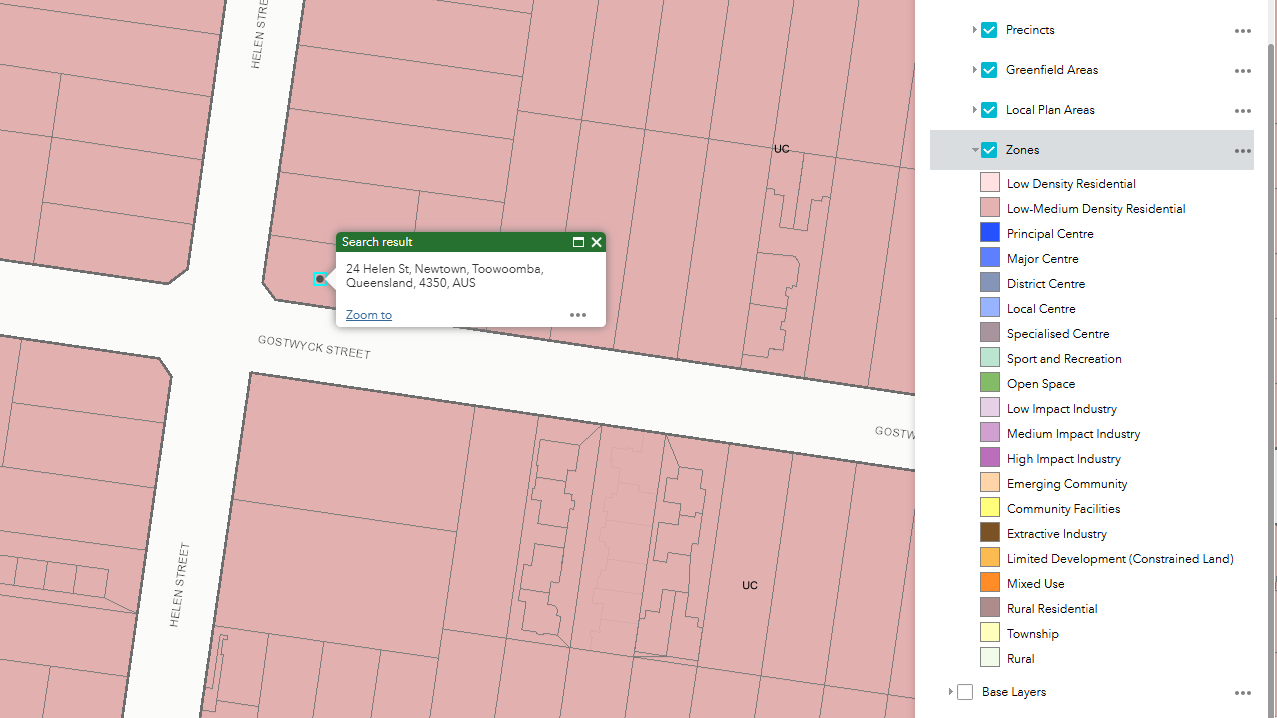The image size is (1277, 718).
Task: Expand the Precincts layer tree
Action: (x=974, y=30)
